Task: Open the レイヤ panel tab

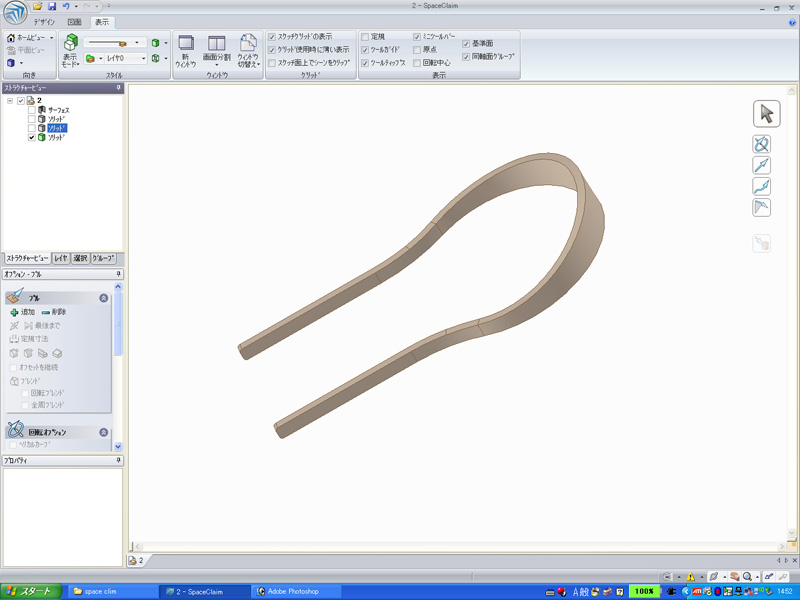Action: 61,258
